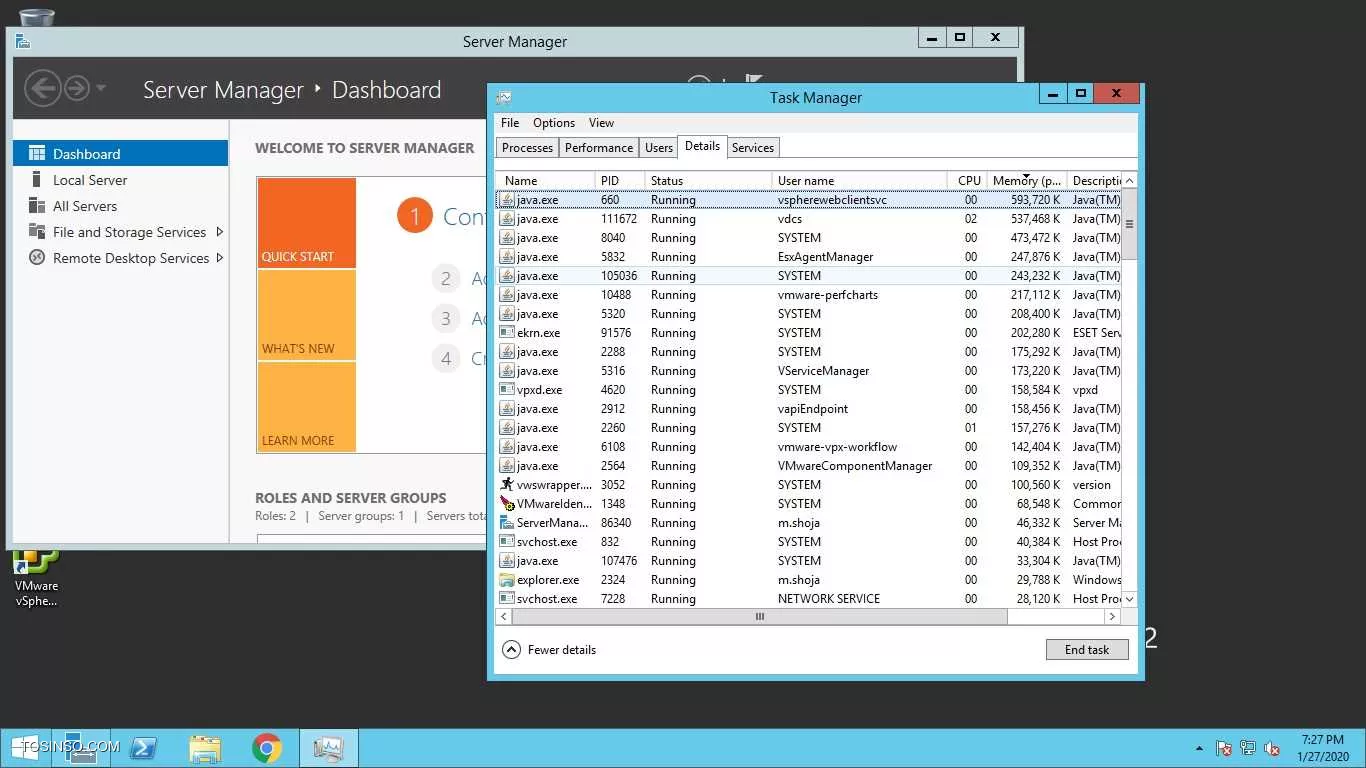This screenshot has width=1366, height=768.
Task: Select explorer.exe process icon
Action: click(507, 580)
